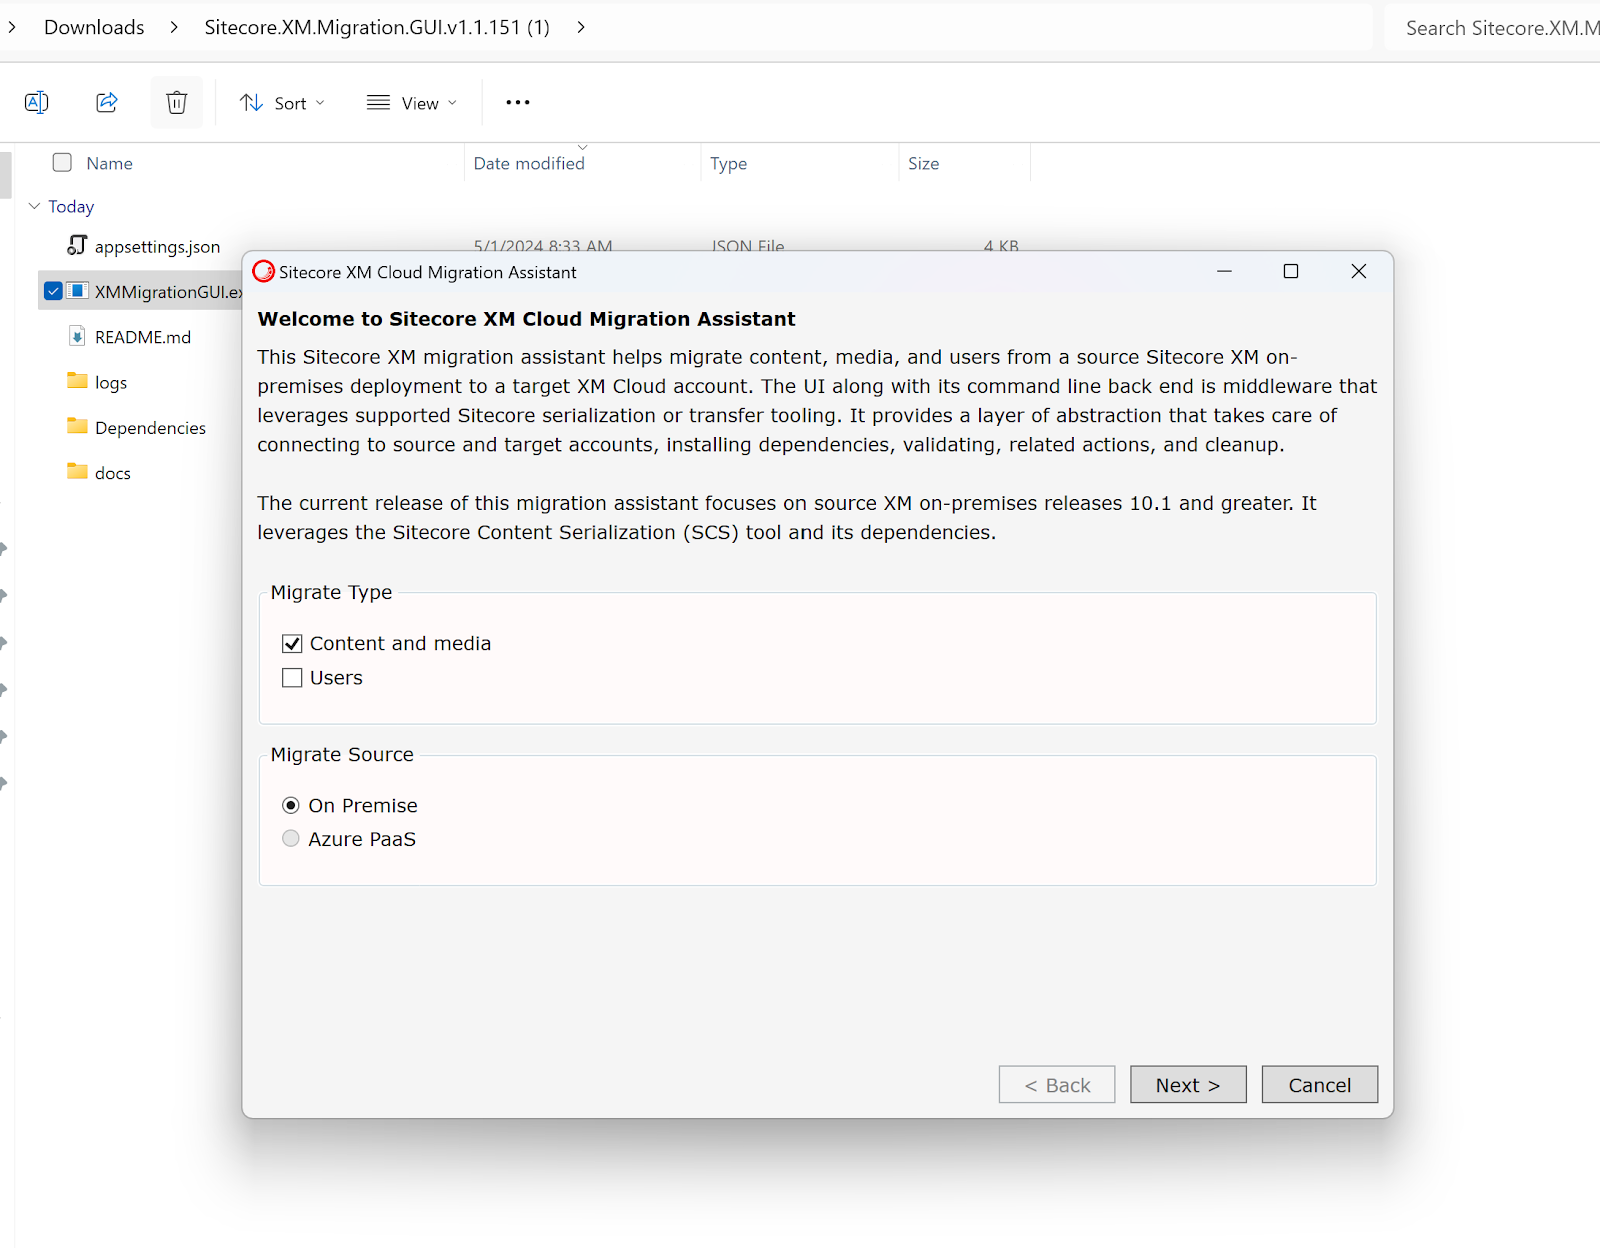This screenshot has width=1600, height=1248.
Task: Sort by the Size column header
Action: click(923, 163)
